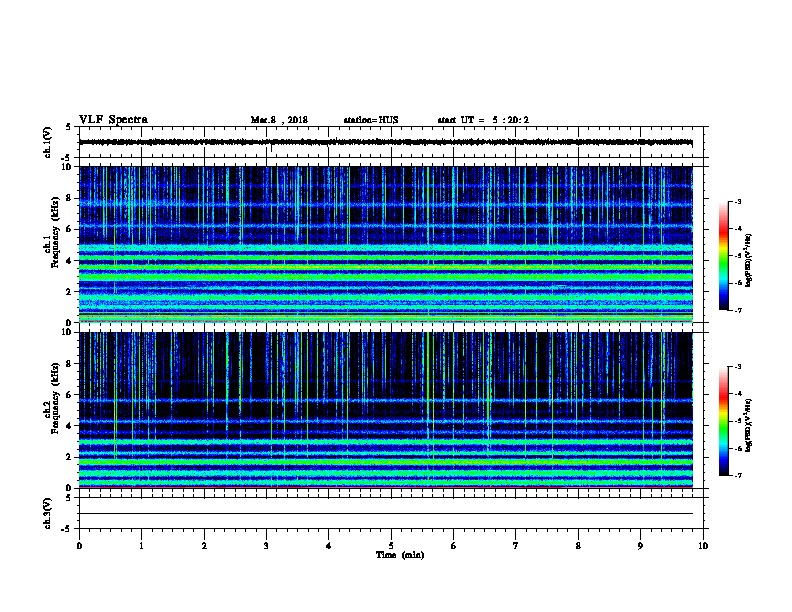Viewport: 792px width, 612px height.
Task: Select the ch.2 "Frequency (kHz)" axis label
Action: click(55, 398)
